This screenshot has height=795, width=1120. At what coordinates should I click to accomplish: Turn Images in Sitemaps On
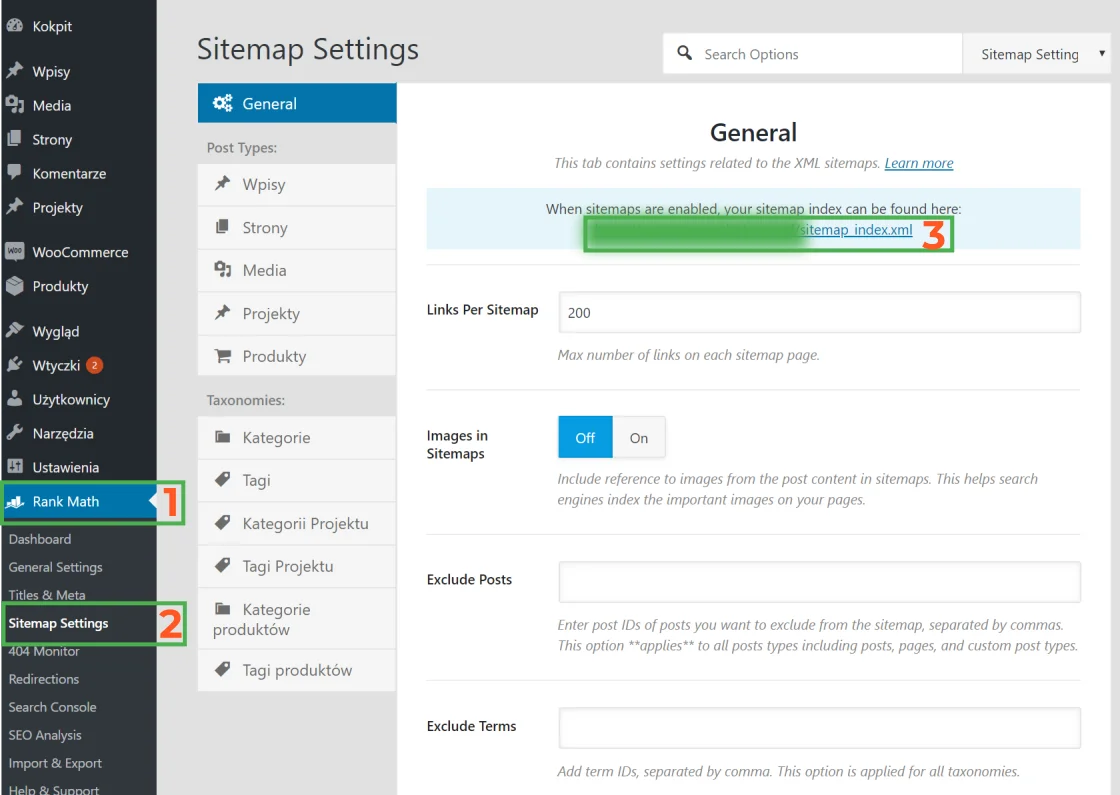click(639, 437)
